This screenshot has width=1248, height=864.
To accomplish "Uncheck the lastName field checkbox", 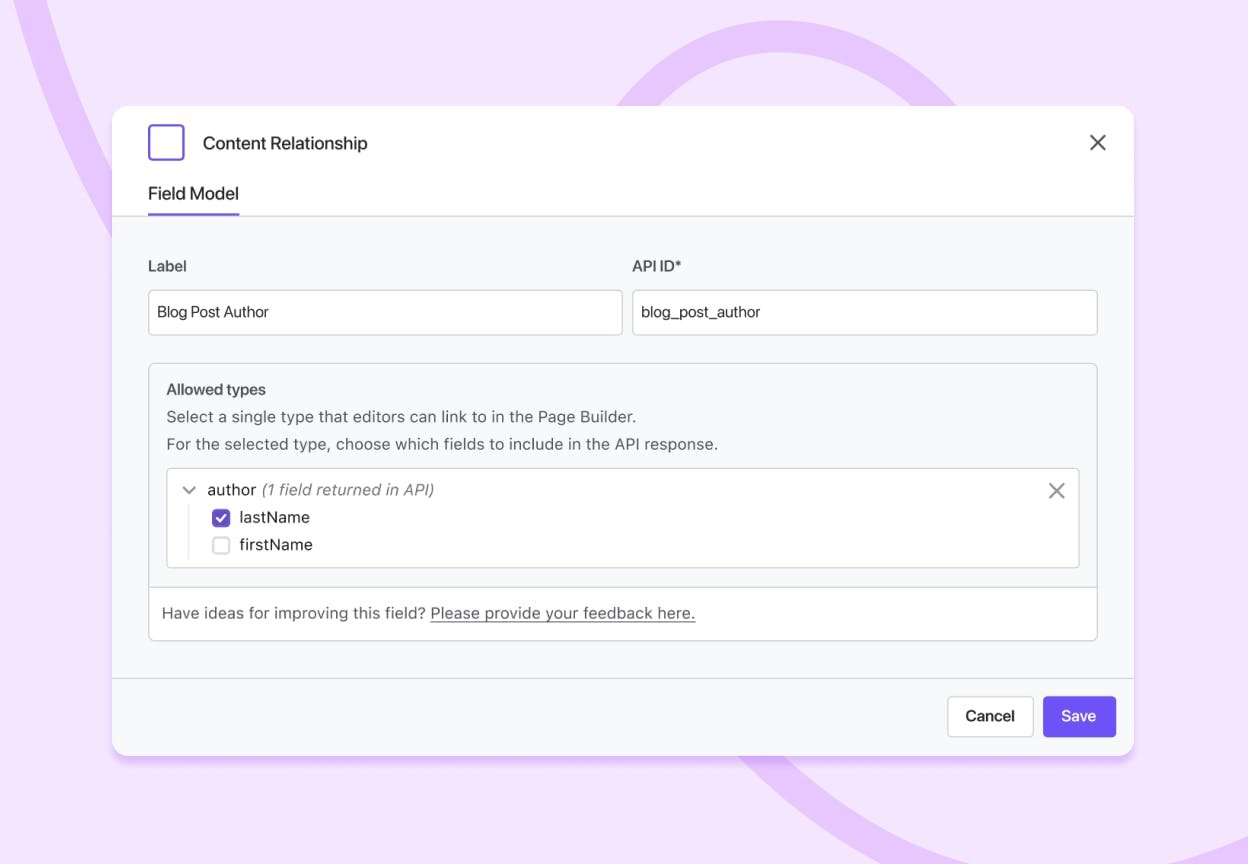I will point(221,518).
